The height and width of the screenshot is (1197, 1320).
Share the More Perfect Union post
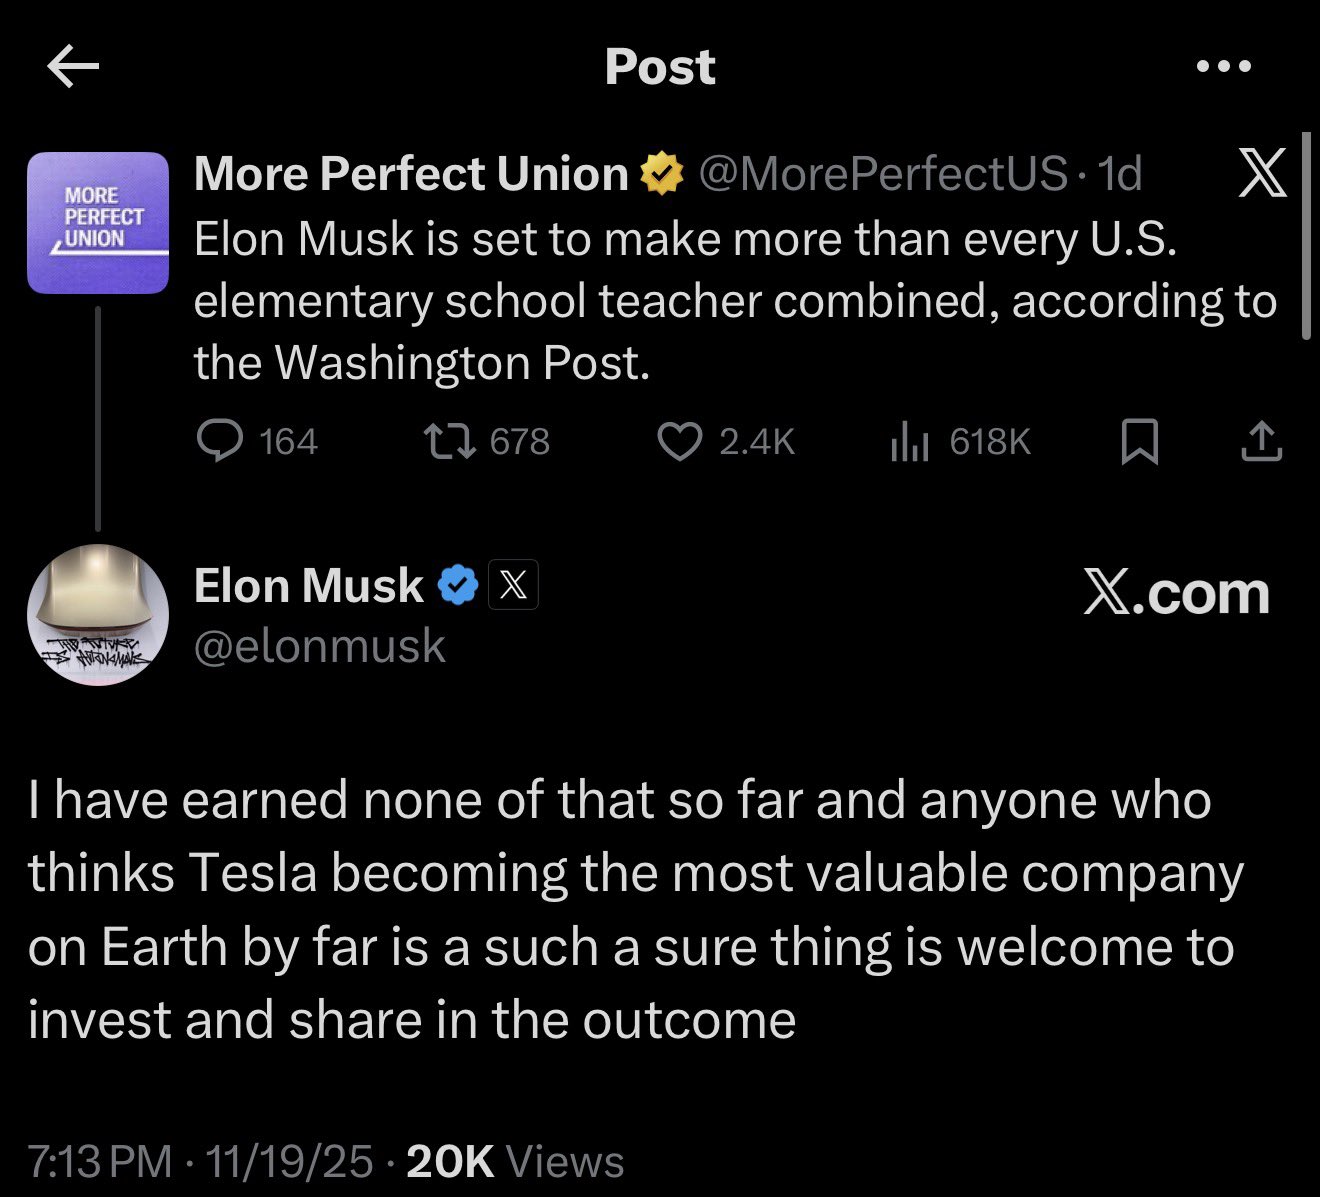pos(1261,442)
